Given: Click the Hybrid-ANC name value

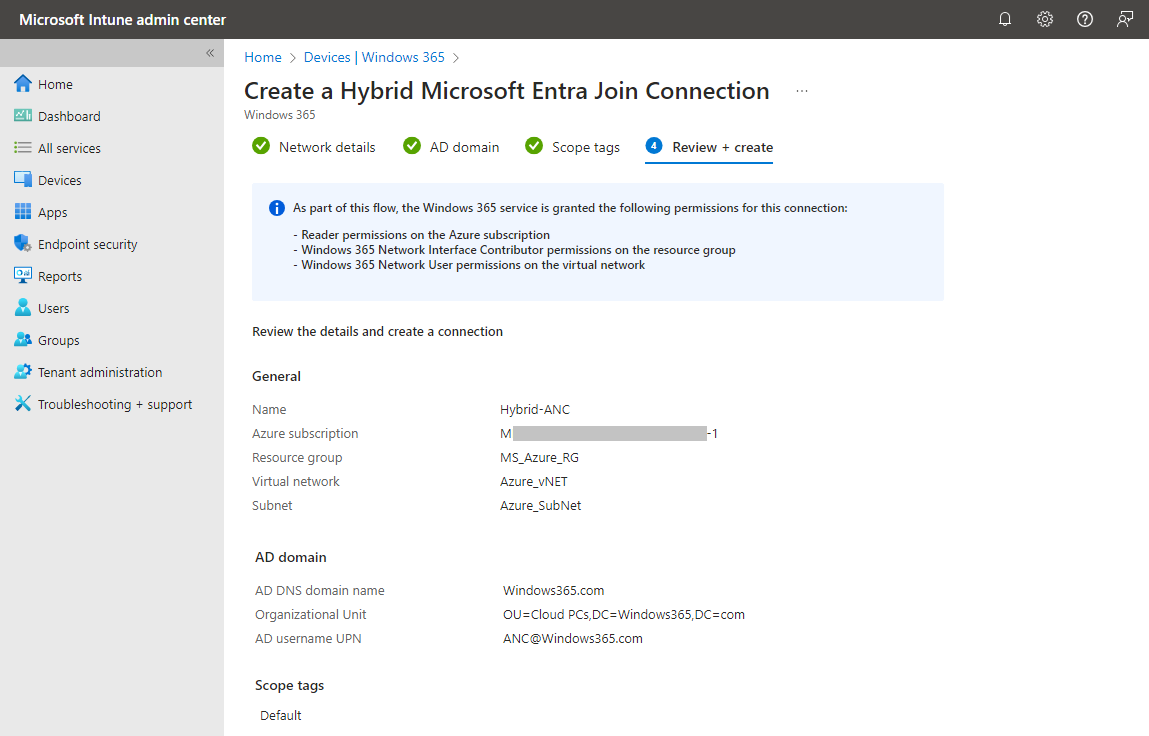Looking at the screenshot, I should coord(535,410).
